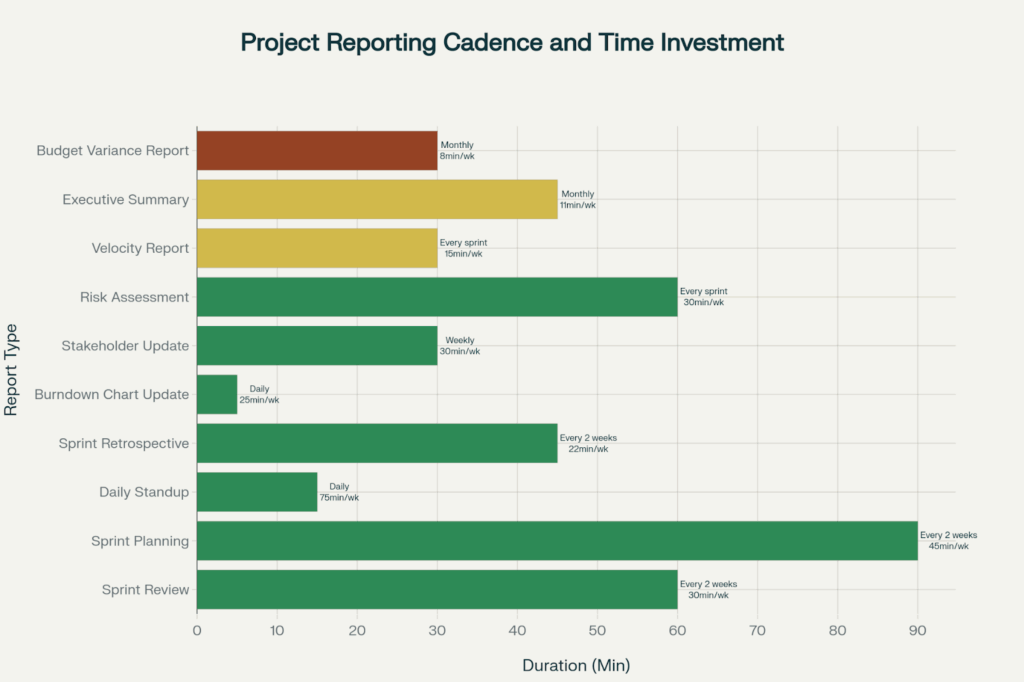1024x682 pixels.
Task: Select the longest bar, Sprint Planning
Action: 556,541
